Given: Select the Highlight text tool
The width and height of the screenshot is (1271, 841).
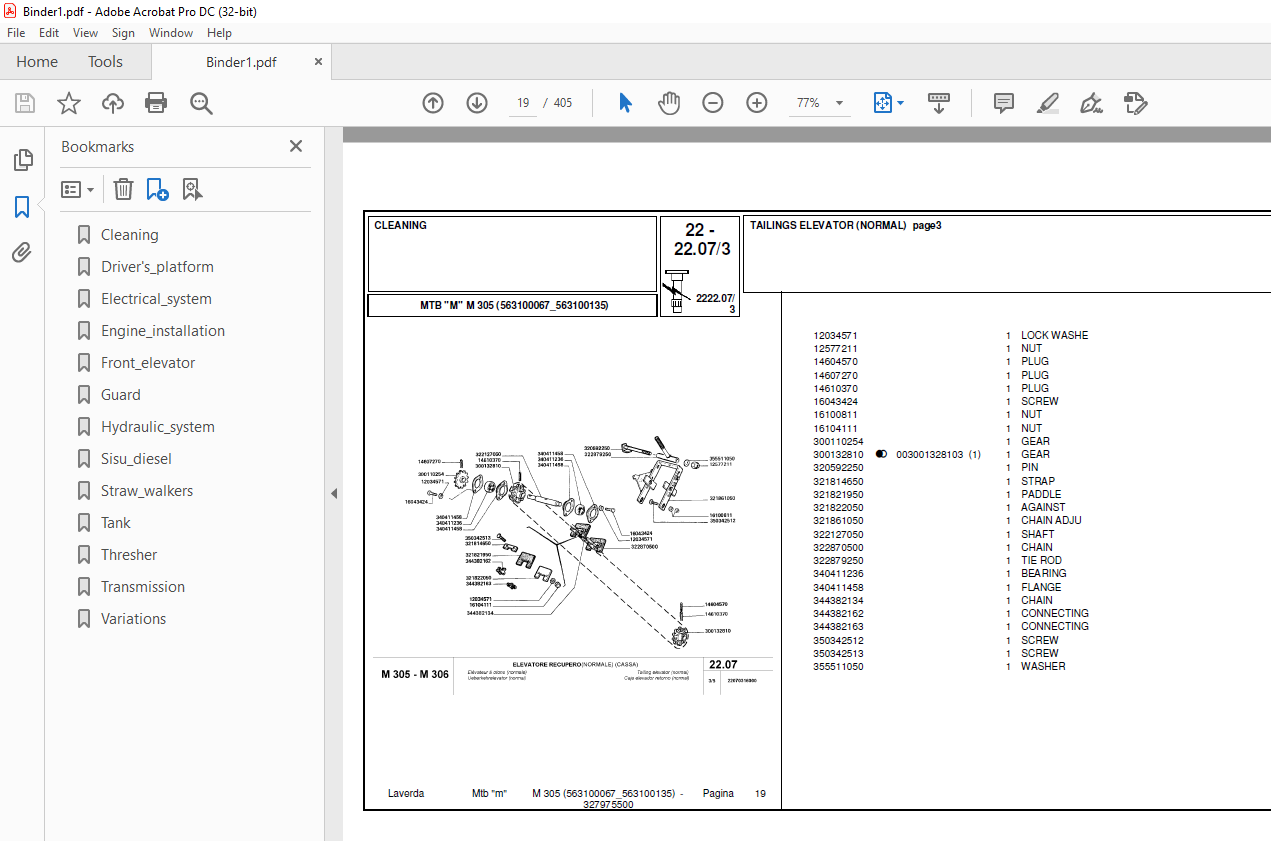Looking at the screenshot, I should pyautogui.click(x=1048, y=103).
